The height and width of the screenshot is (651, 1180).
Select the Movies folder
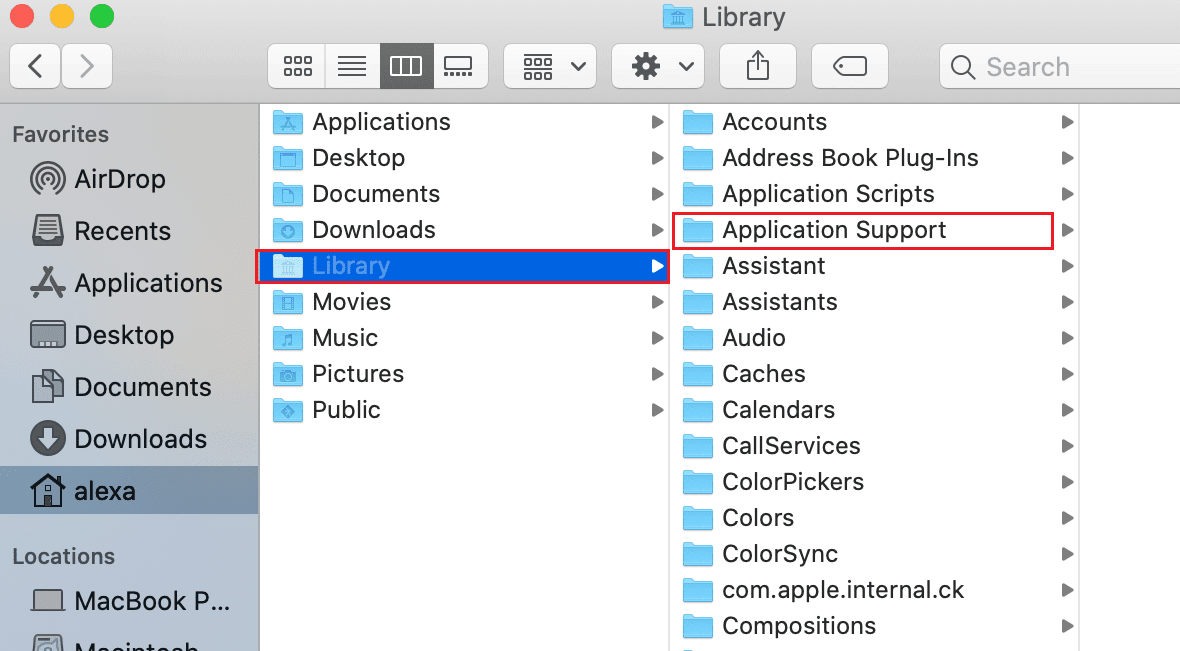coord(464,302)
